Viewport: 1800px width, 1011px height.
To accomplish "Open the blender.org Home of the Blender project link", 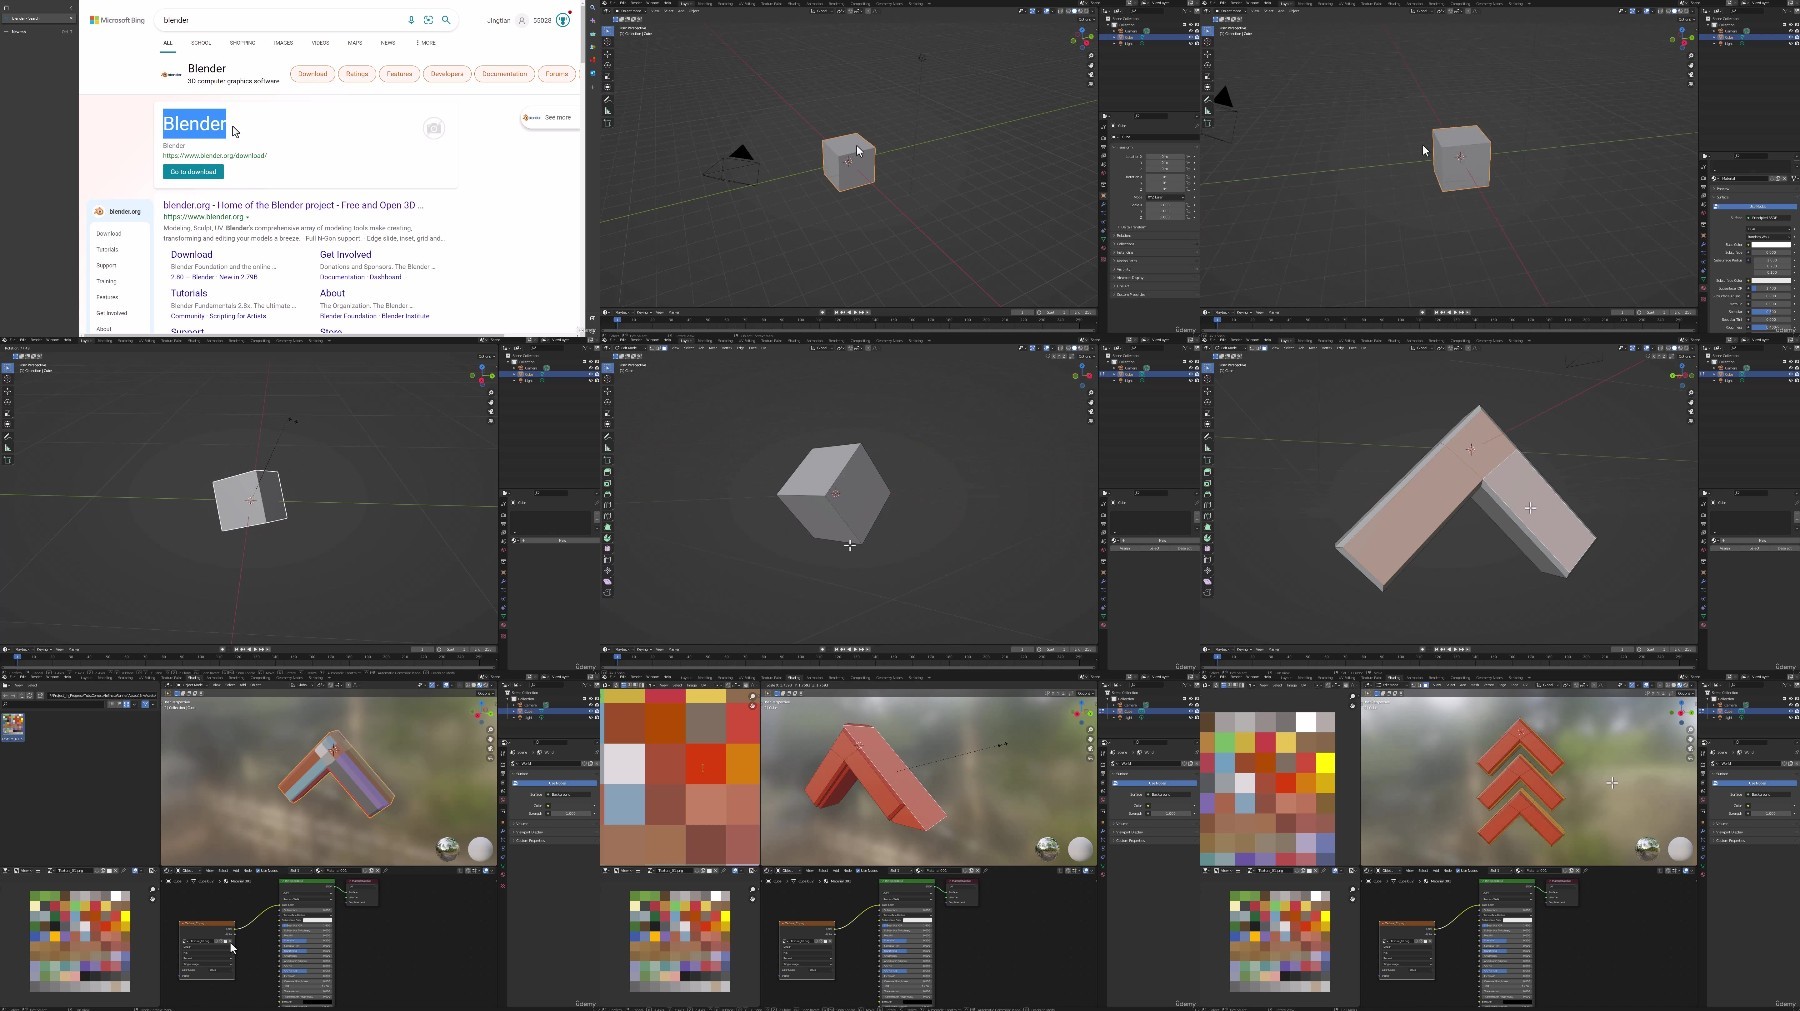I will [293, 205].
